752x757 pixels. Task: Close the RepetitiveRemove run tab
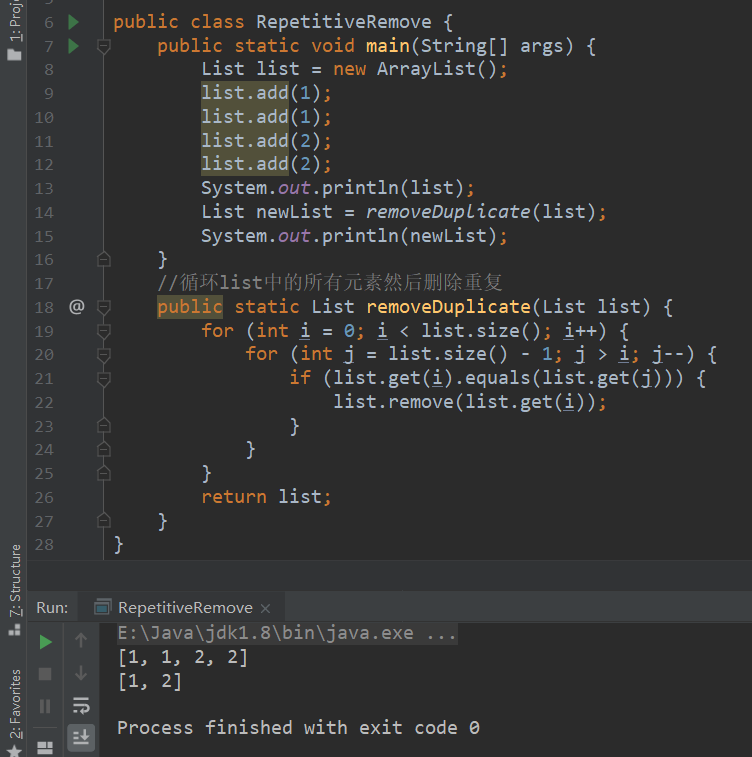265,608
